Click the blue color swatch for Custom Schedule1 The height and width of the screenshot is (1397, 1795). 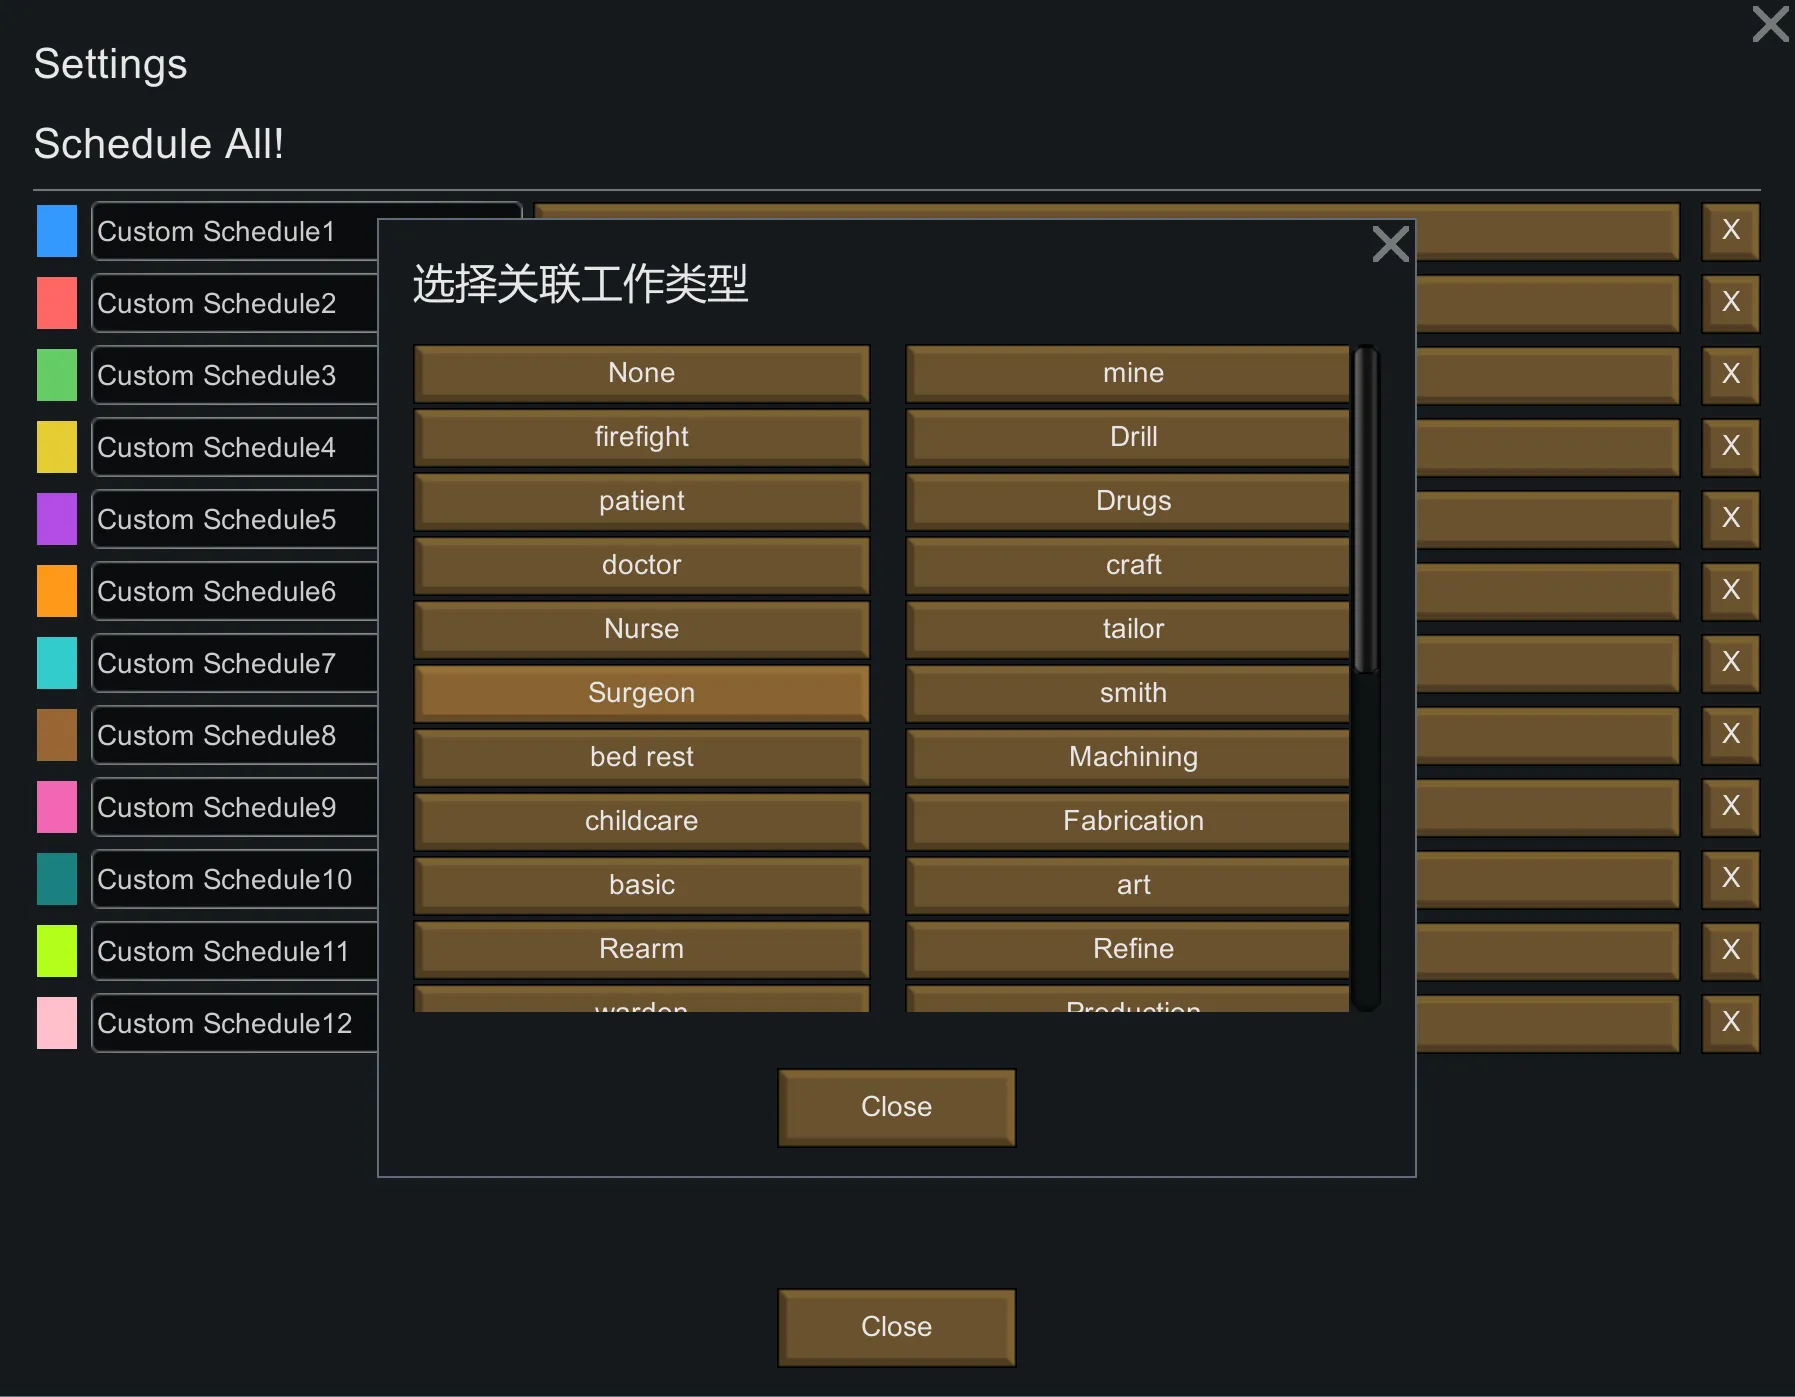point(57,231)
